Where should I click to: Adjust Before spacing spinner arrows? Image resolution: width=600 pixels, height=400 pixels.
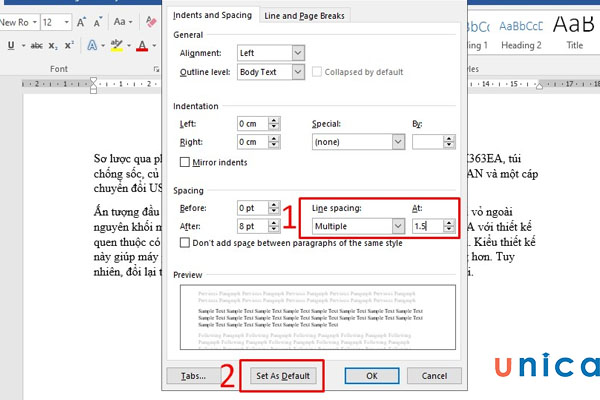(274, 208)
